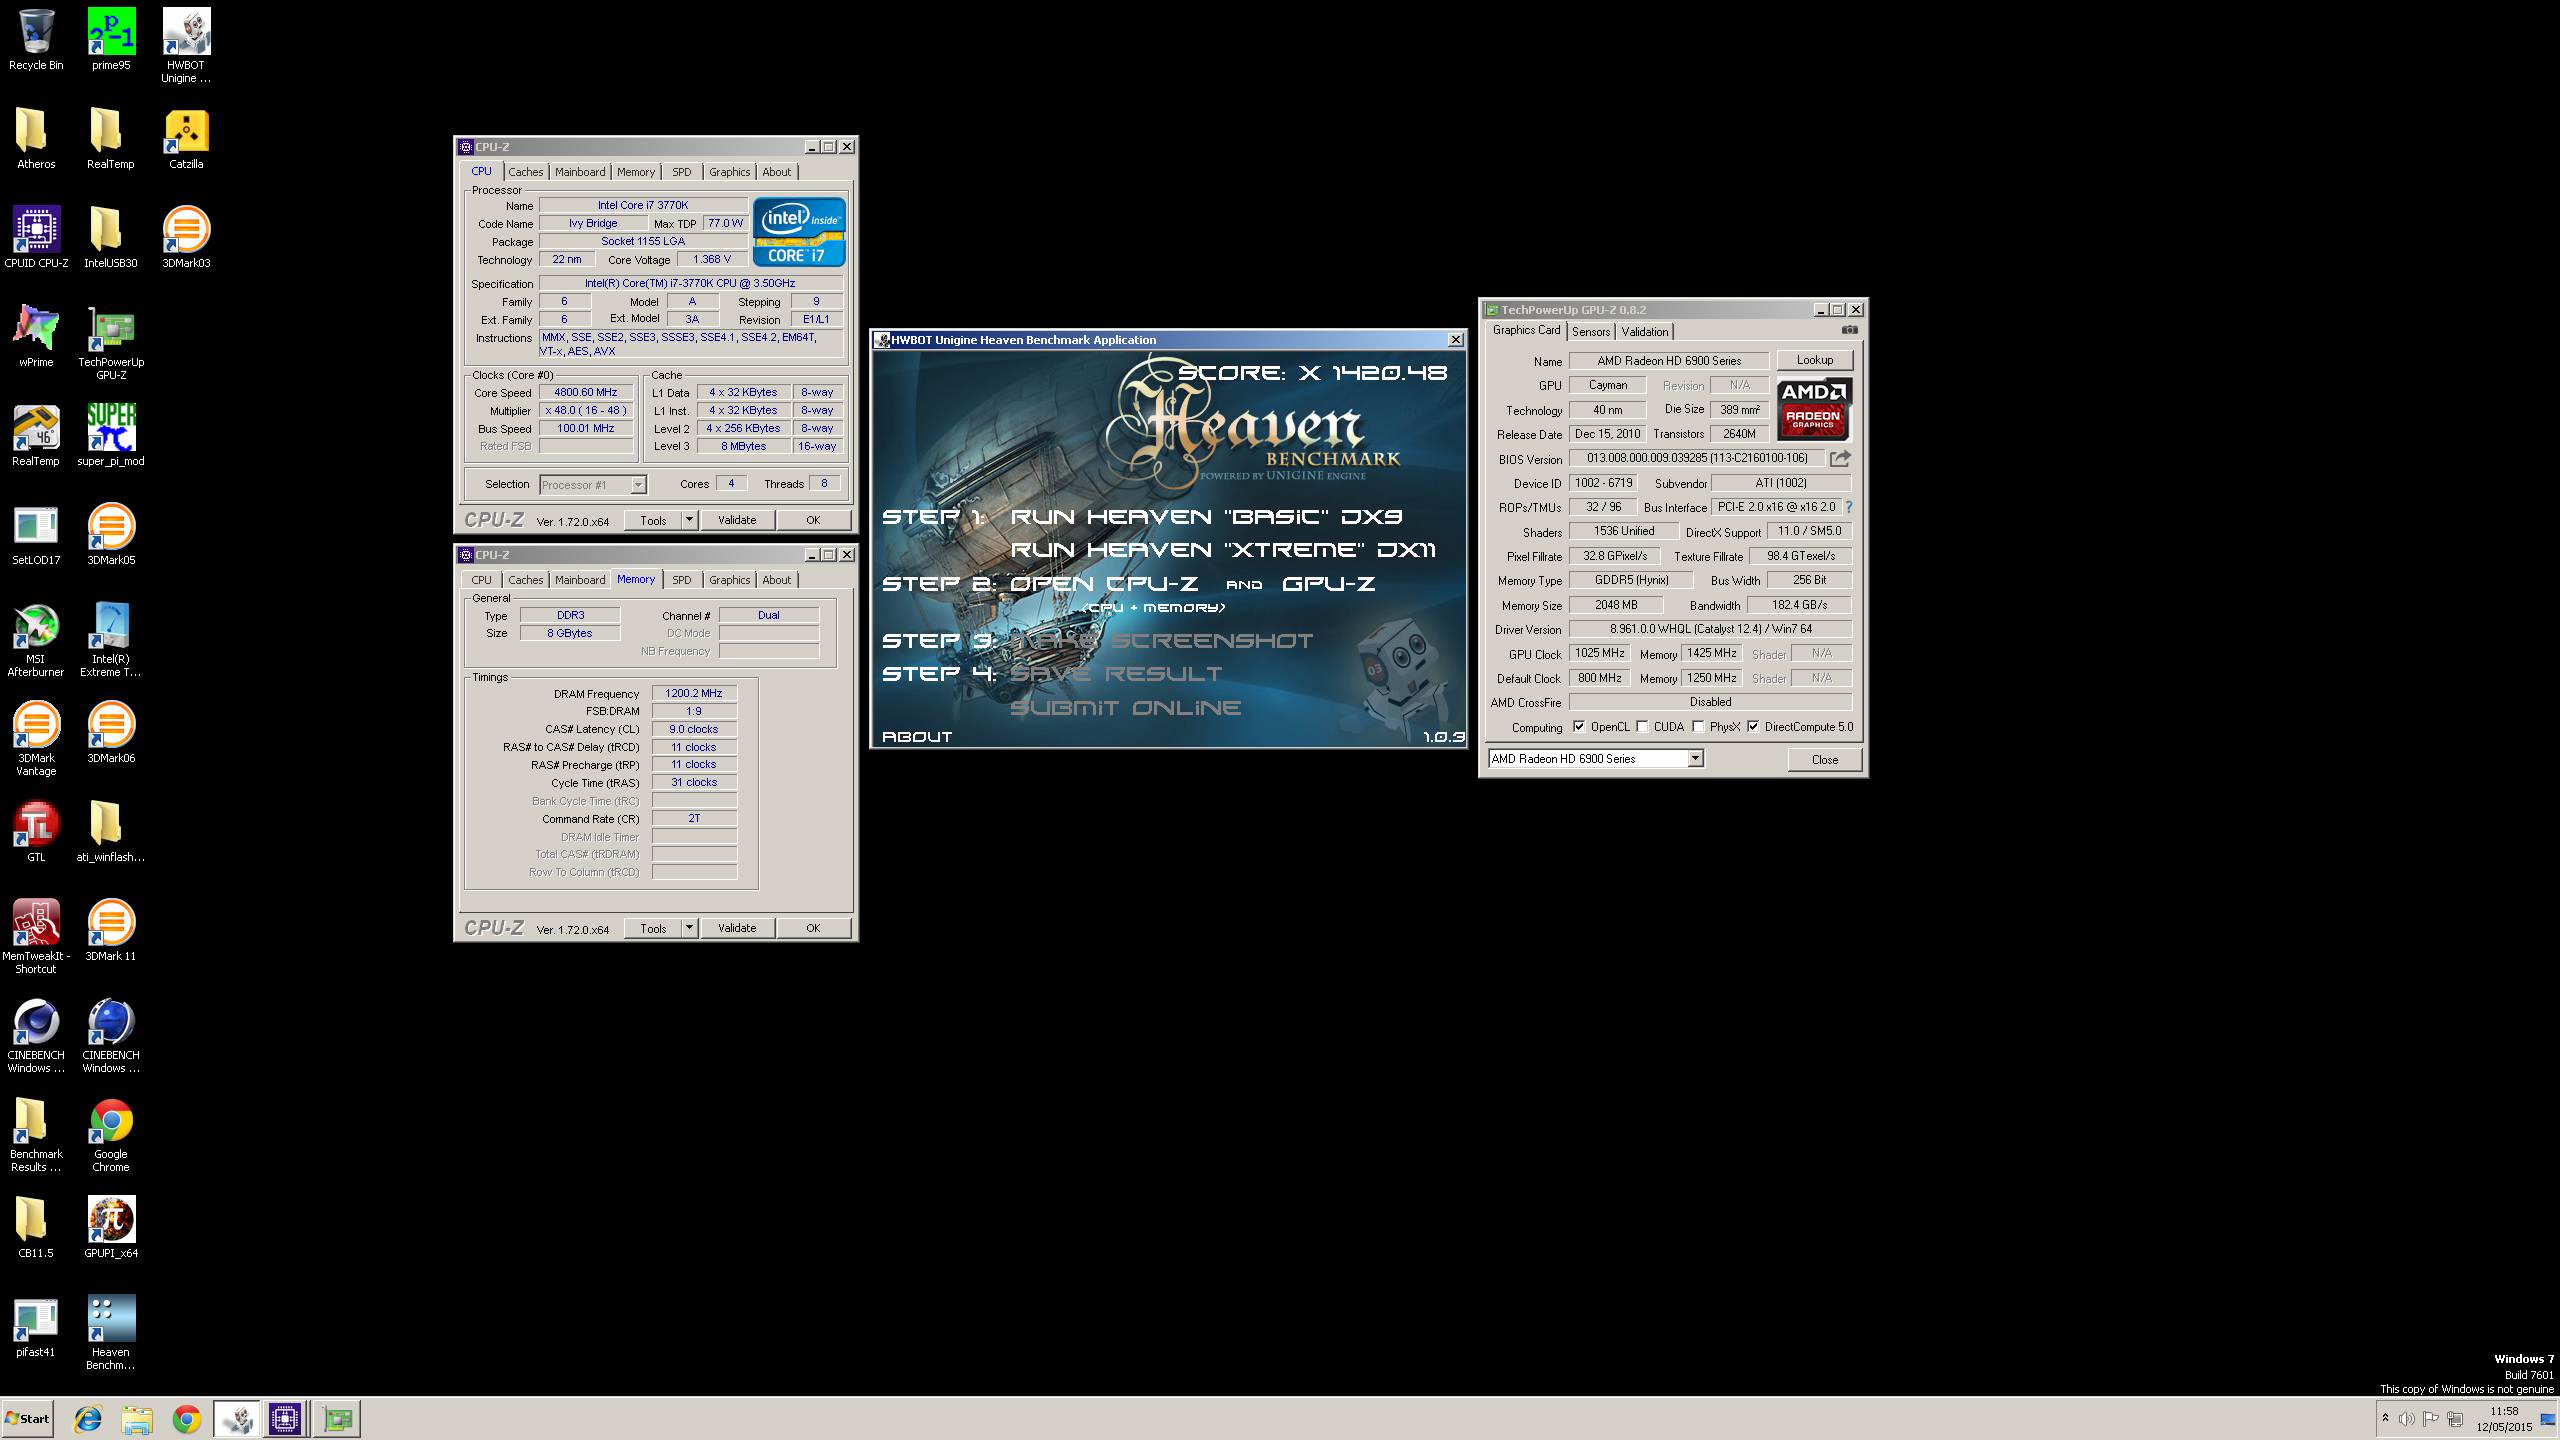Open the Validation tab in GPU-Z
Viewport: 2560px width, 1440px height.
click(x=1644, y=332)
